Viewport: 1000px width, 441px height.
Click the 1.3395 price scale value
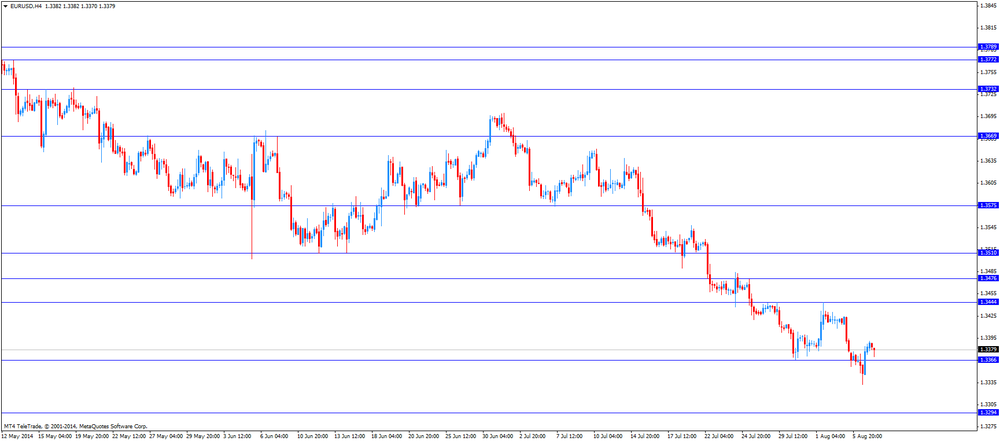(989, 338)
